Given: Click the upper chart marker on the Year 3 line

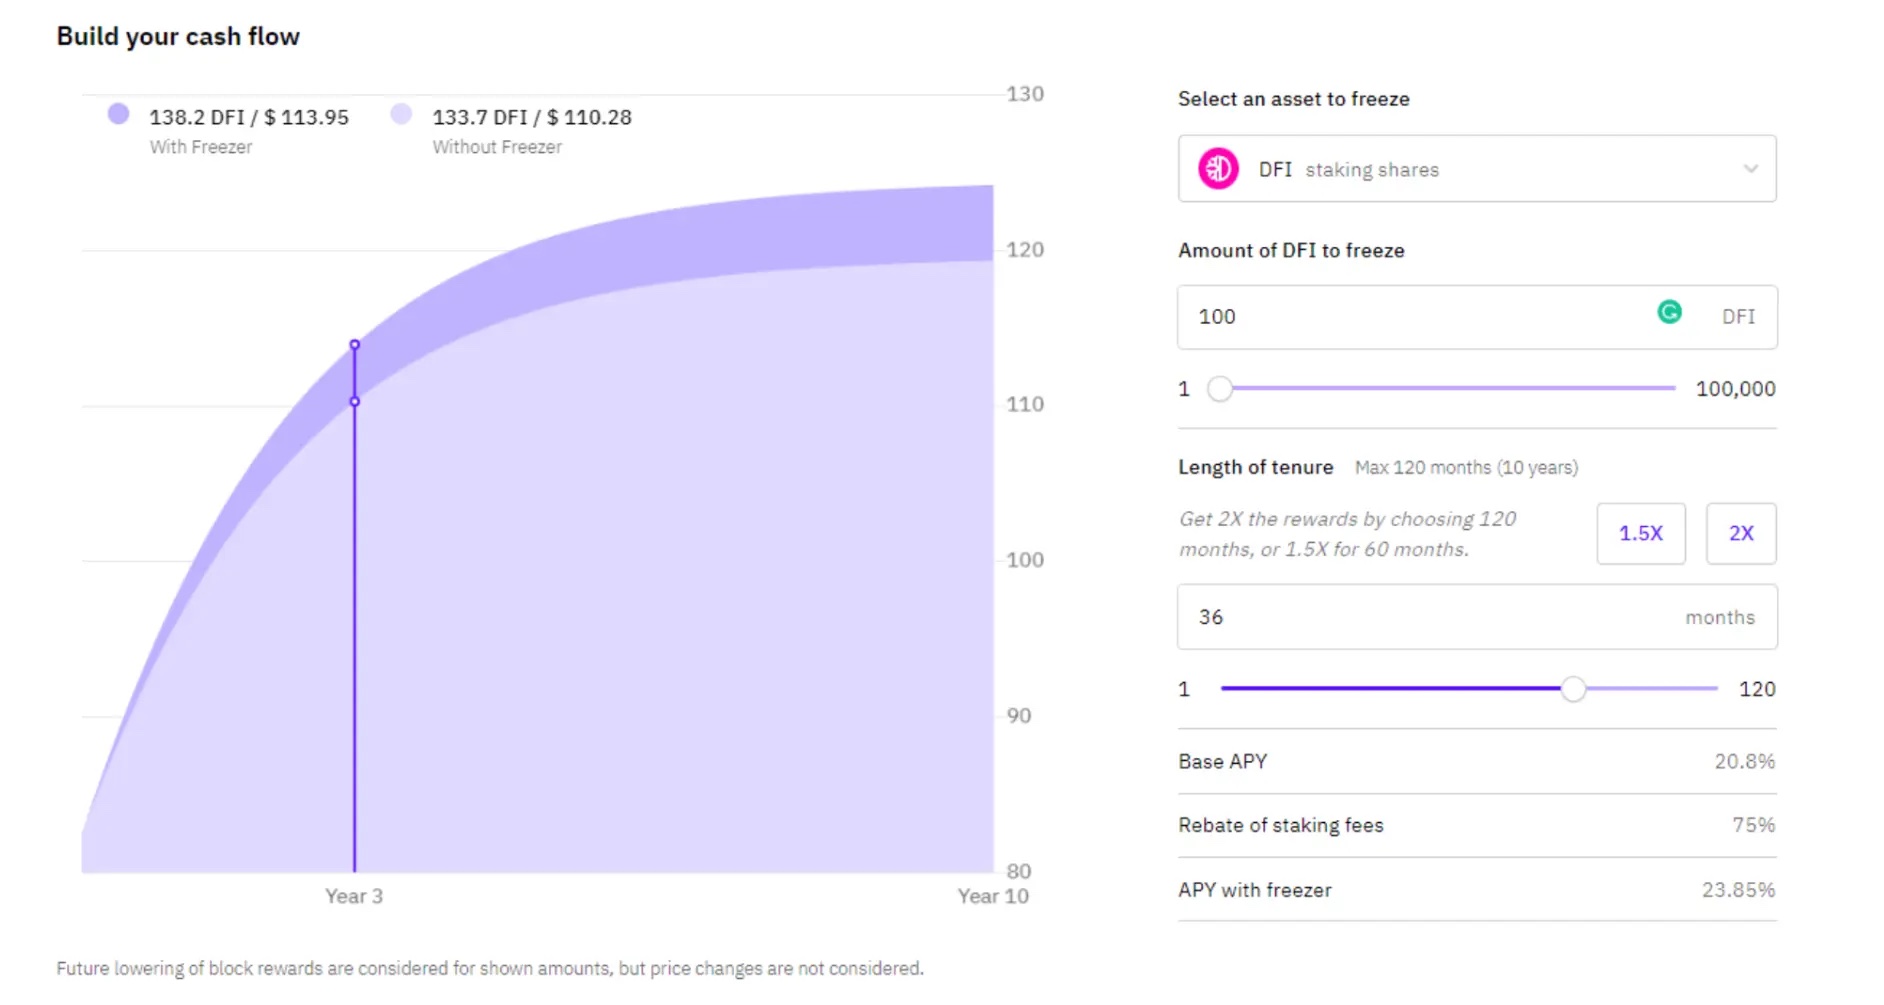Looking at the screenshot, I should [355, 345].
